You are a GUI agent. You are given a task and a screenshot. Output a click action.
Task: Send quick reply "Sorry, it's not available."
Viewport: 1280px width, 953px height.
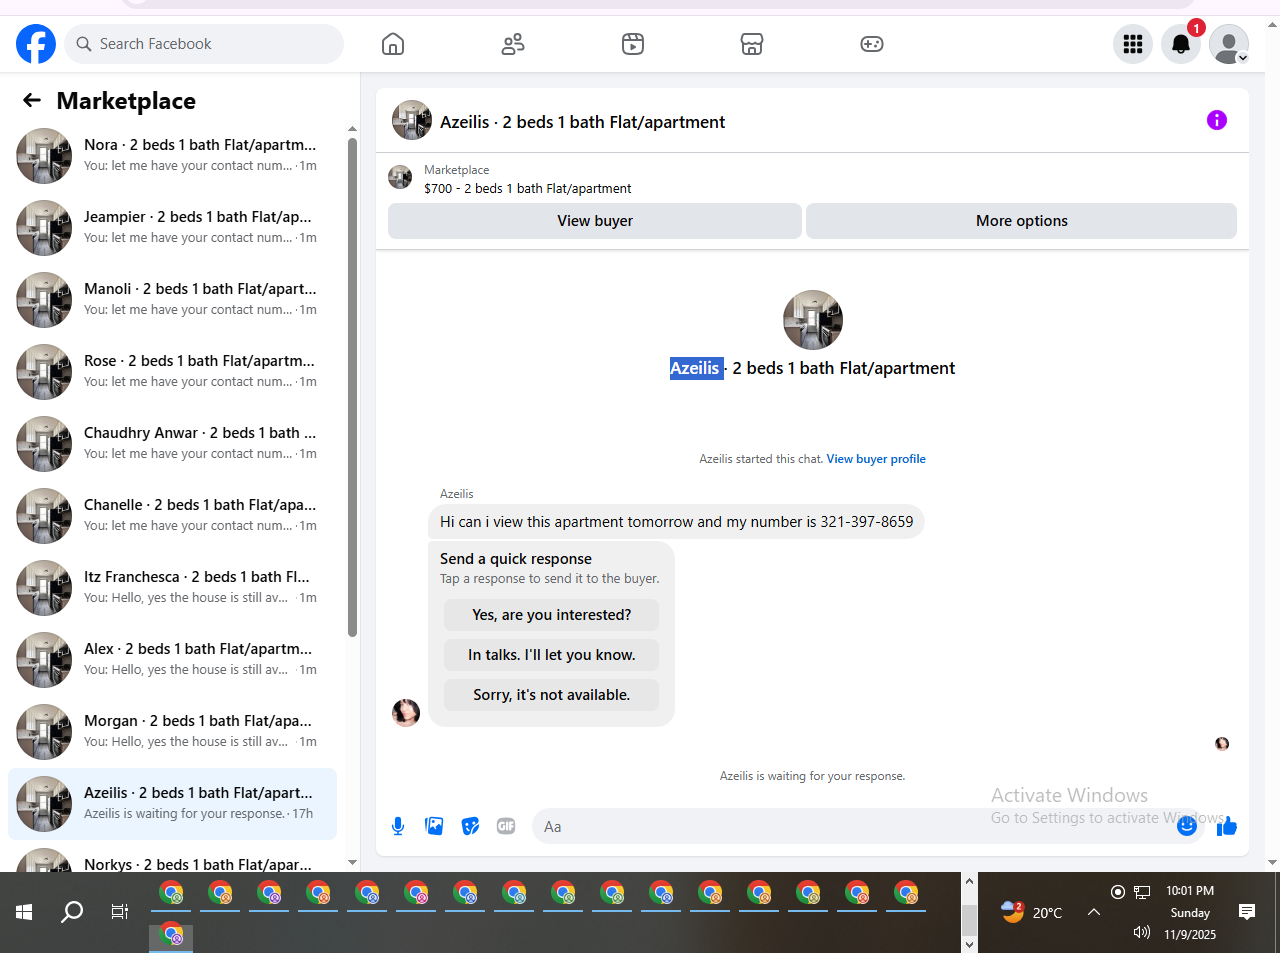(552, 695)
